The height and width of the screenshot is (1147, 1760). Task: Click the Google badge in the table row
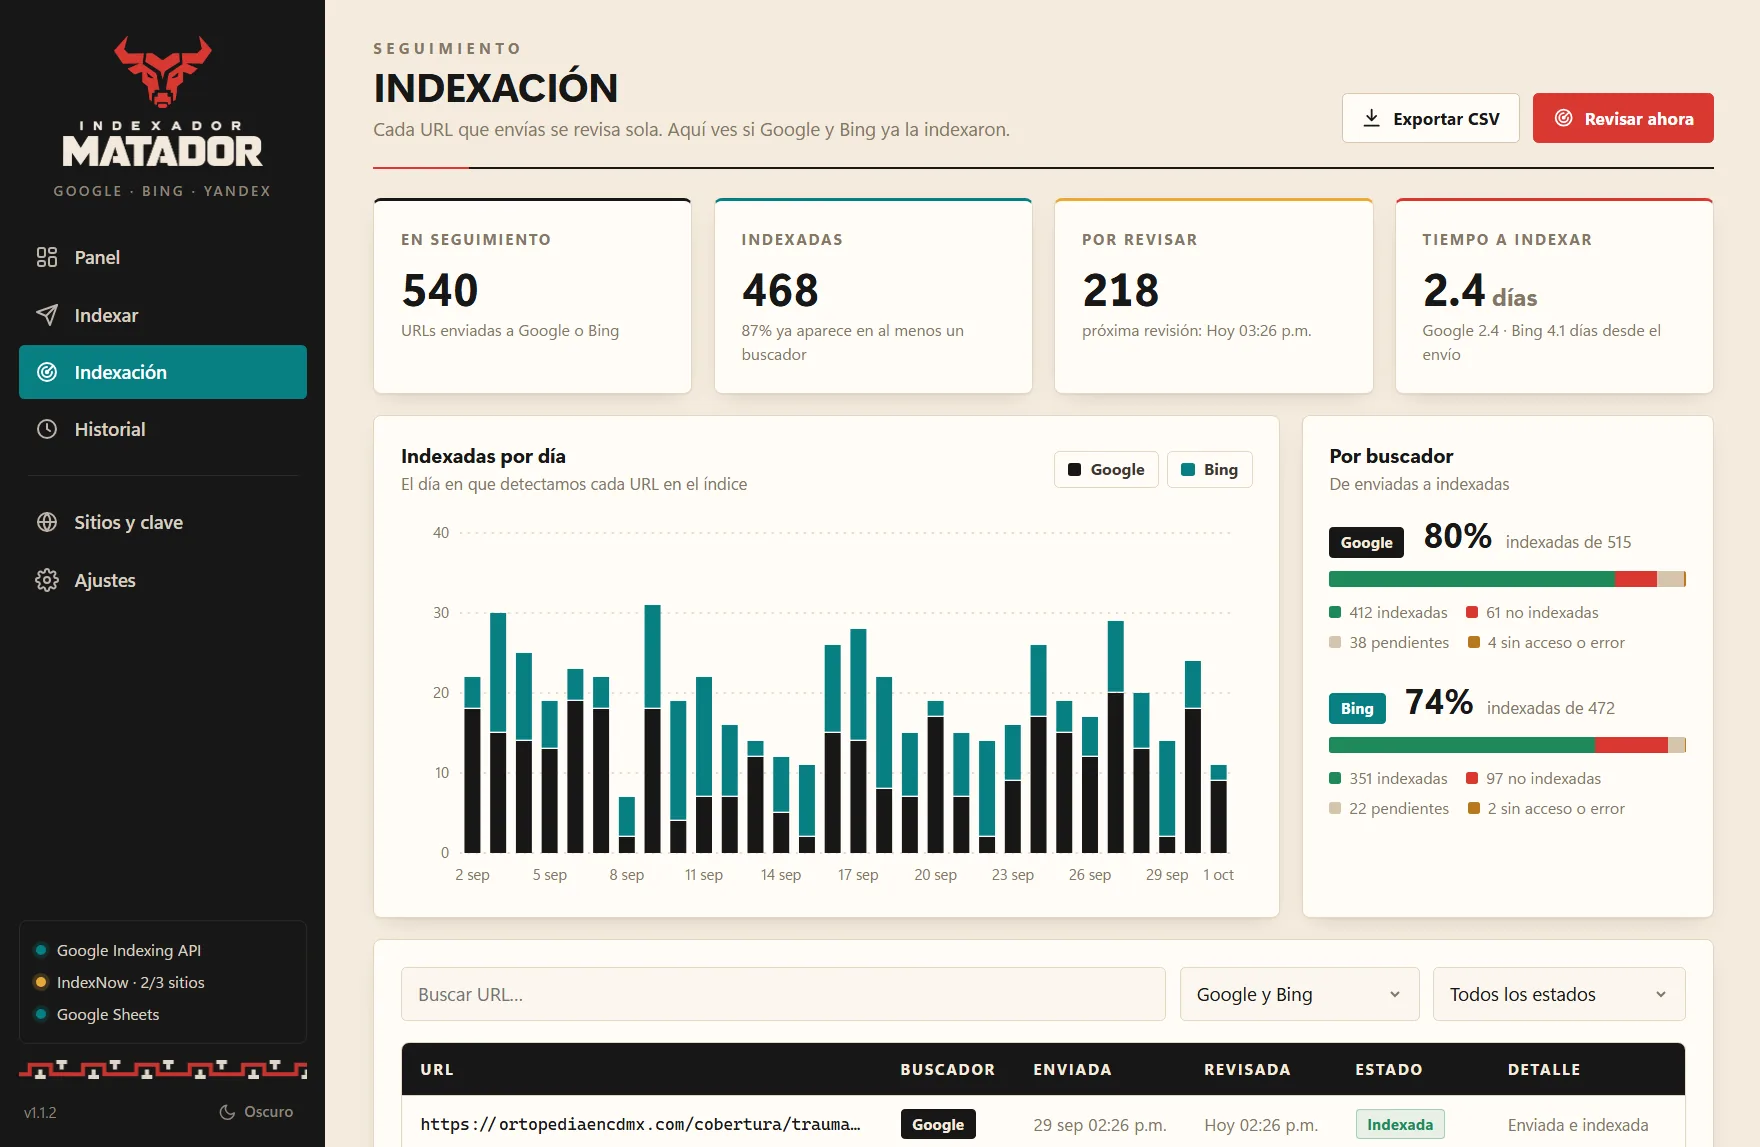tap(938, 1124)
